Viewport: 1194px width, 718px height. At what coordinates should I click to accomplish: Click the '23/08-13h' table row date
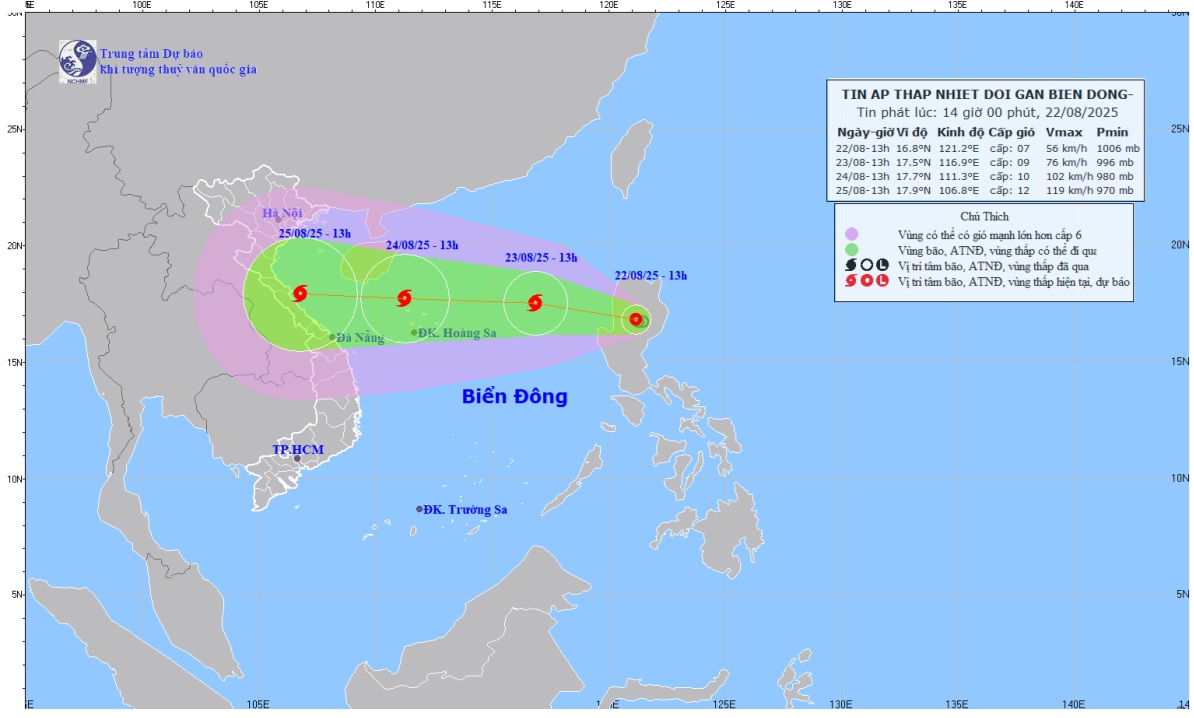862,162
